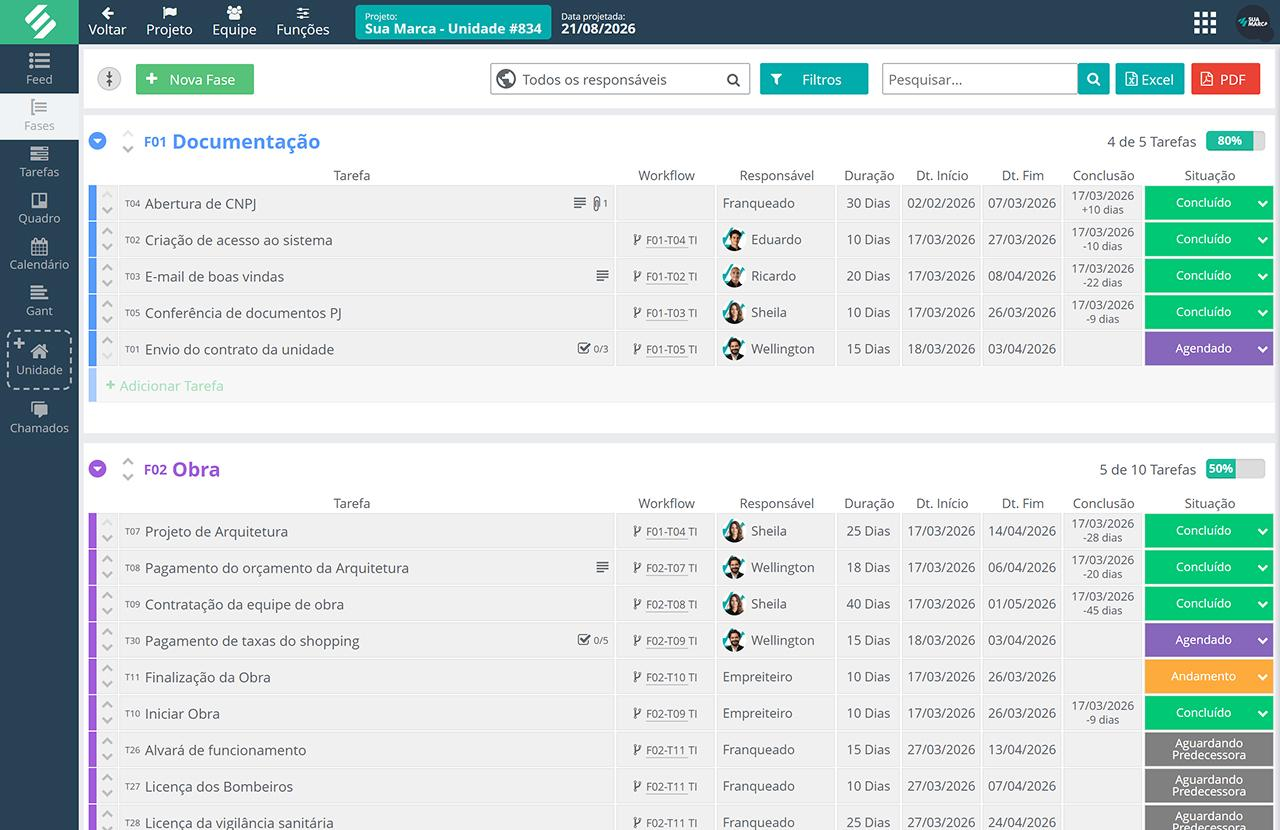Click the search magnifier button

tap(1093, 79)
